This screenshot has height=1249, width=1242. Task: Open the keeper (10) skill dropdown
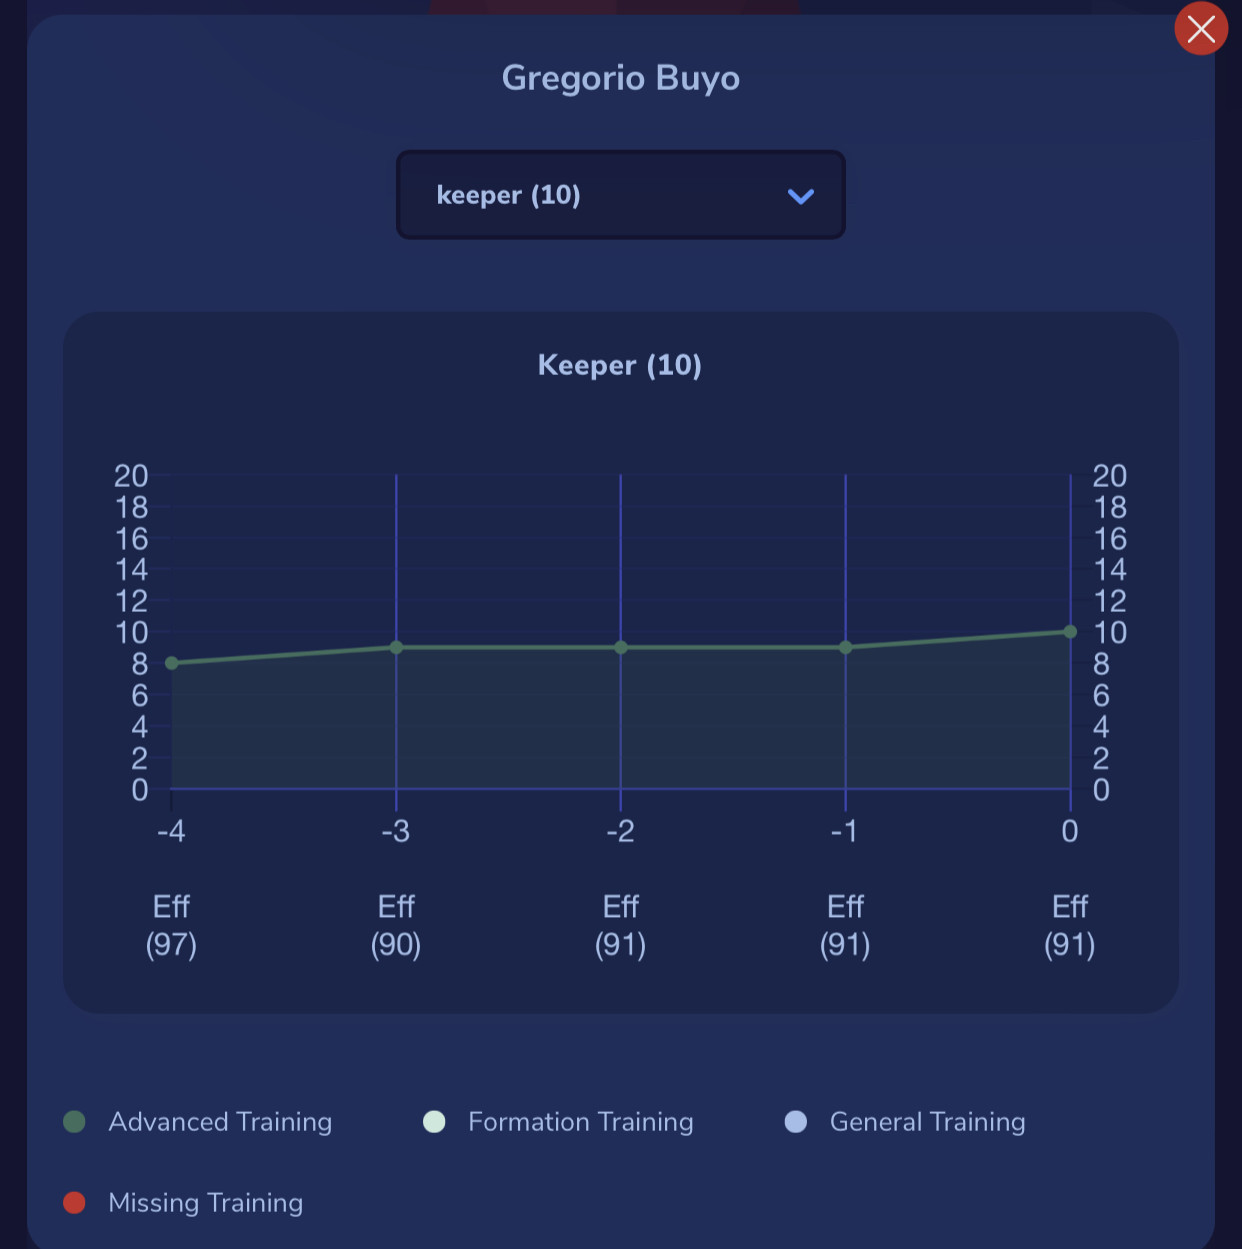621,195
